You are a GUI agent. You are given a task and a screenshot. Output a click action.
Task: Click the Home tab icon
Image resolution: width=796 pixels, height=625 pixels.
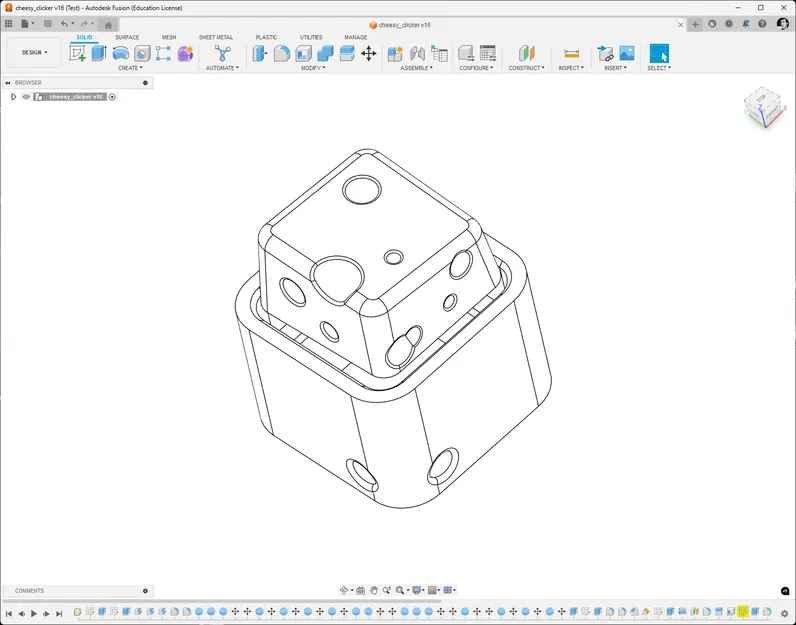tap(108, 25)
